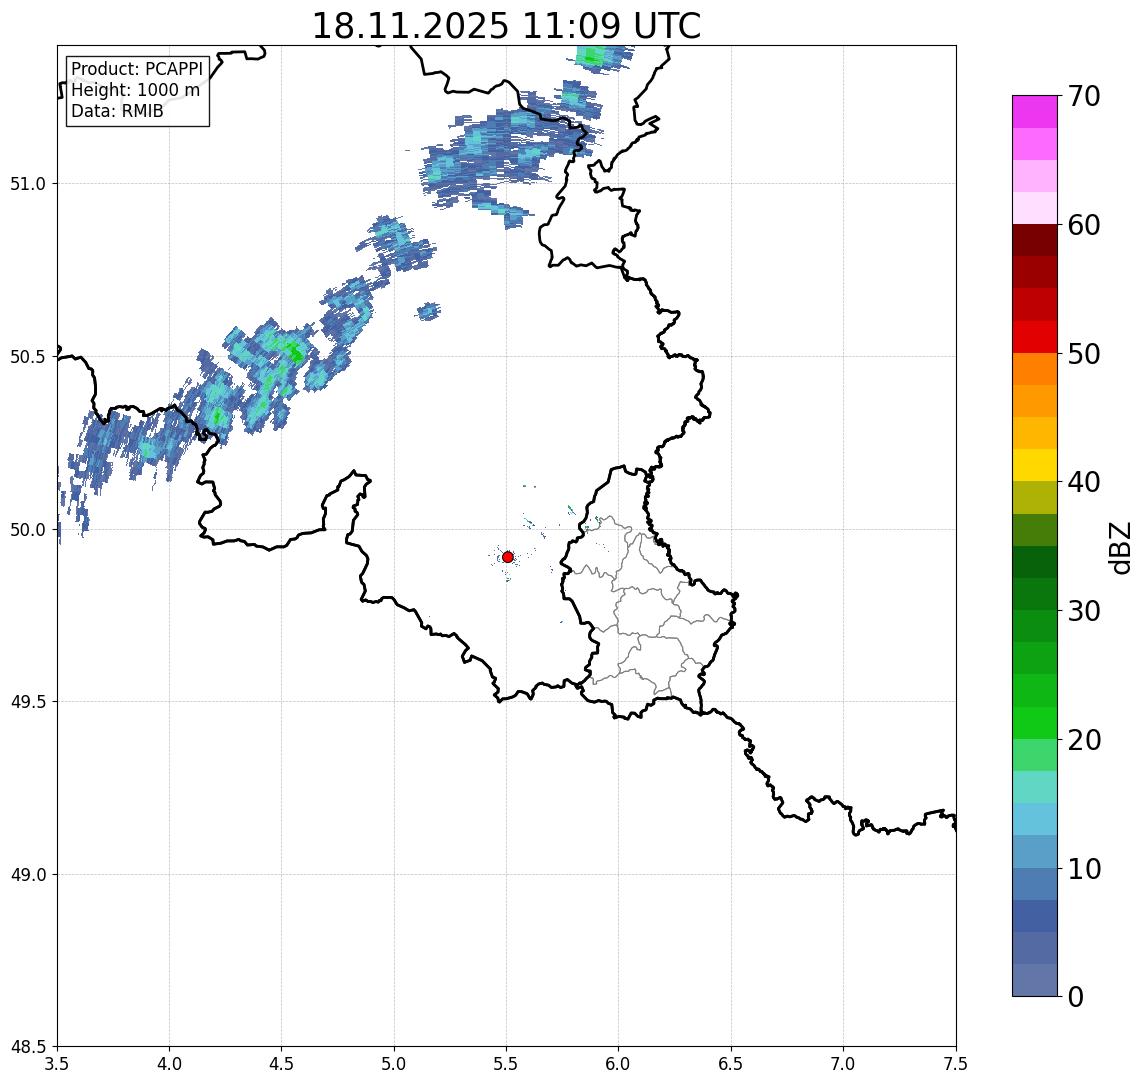Click the small isolated echo near 5.15°E 50.63°N
Screen dimensions: 1145x1084
coord(429,311)
